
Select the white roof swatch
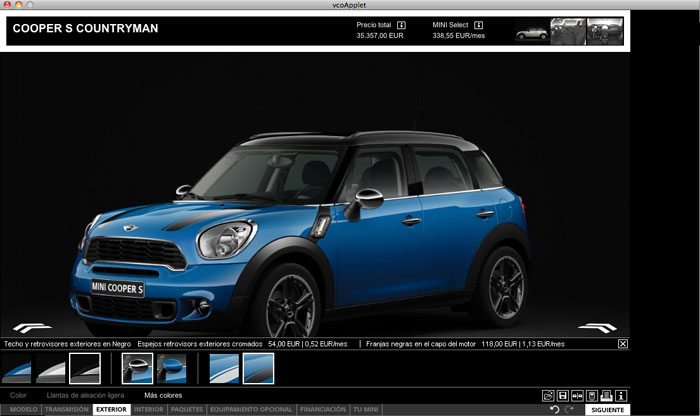click(x=51, y=369)
